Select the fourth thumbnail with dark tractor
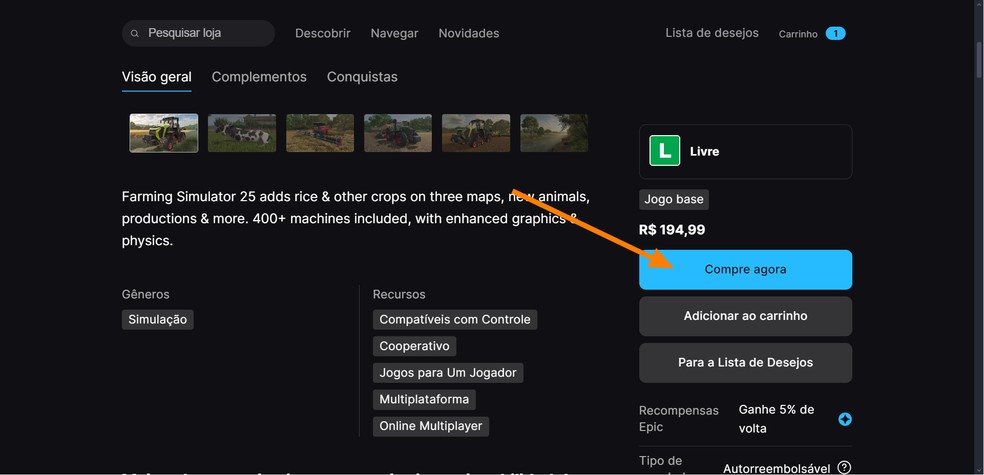The width and height of the screenshot is (984, 475). point(398,133)
